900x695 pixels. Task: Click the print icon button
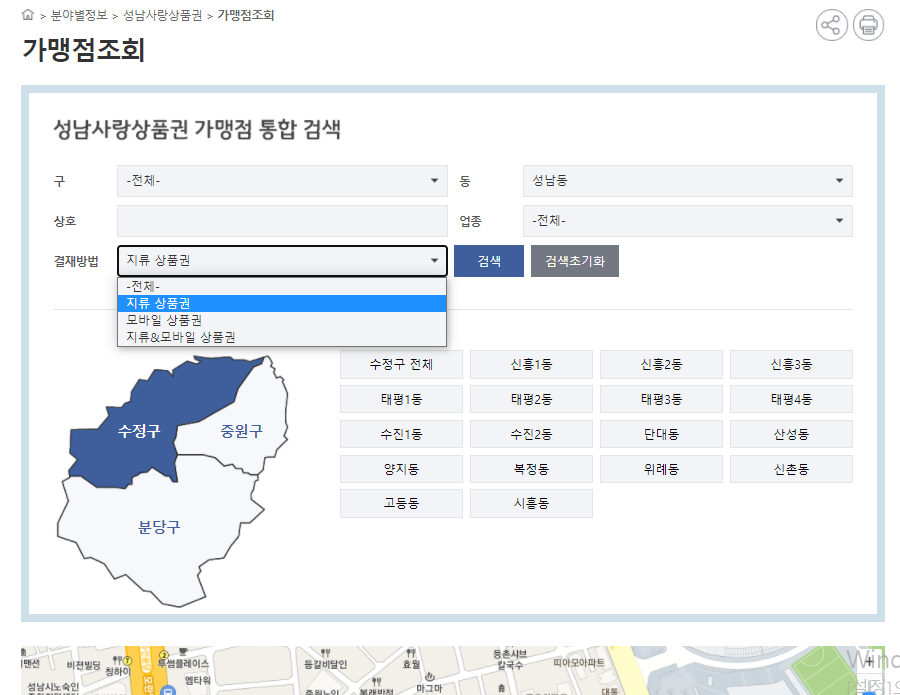pyautogui.click(x=868, y=25)
